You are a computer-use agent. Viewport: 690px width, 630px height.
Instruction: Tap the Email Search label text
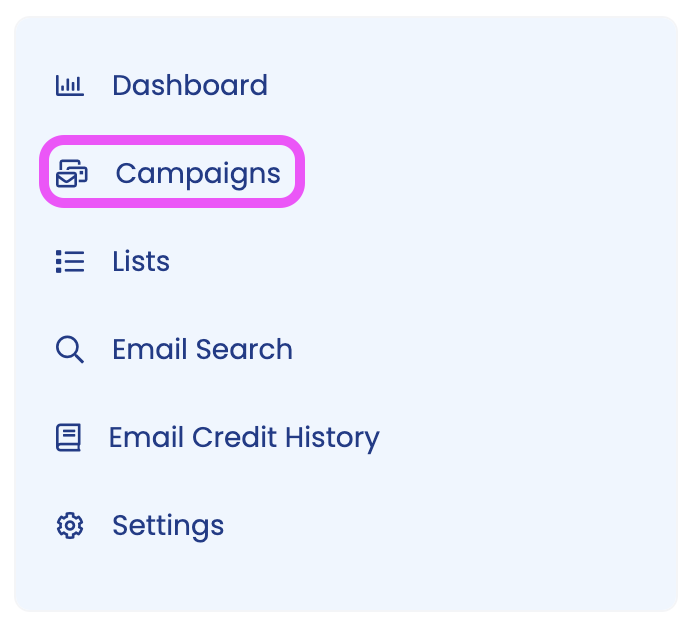[x=202, y=350]
